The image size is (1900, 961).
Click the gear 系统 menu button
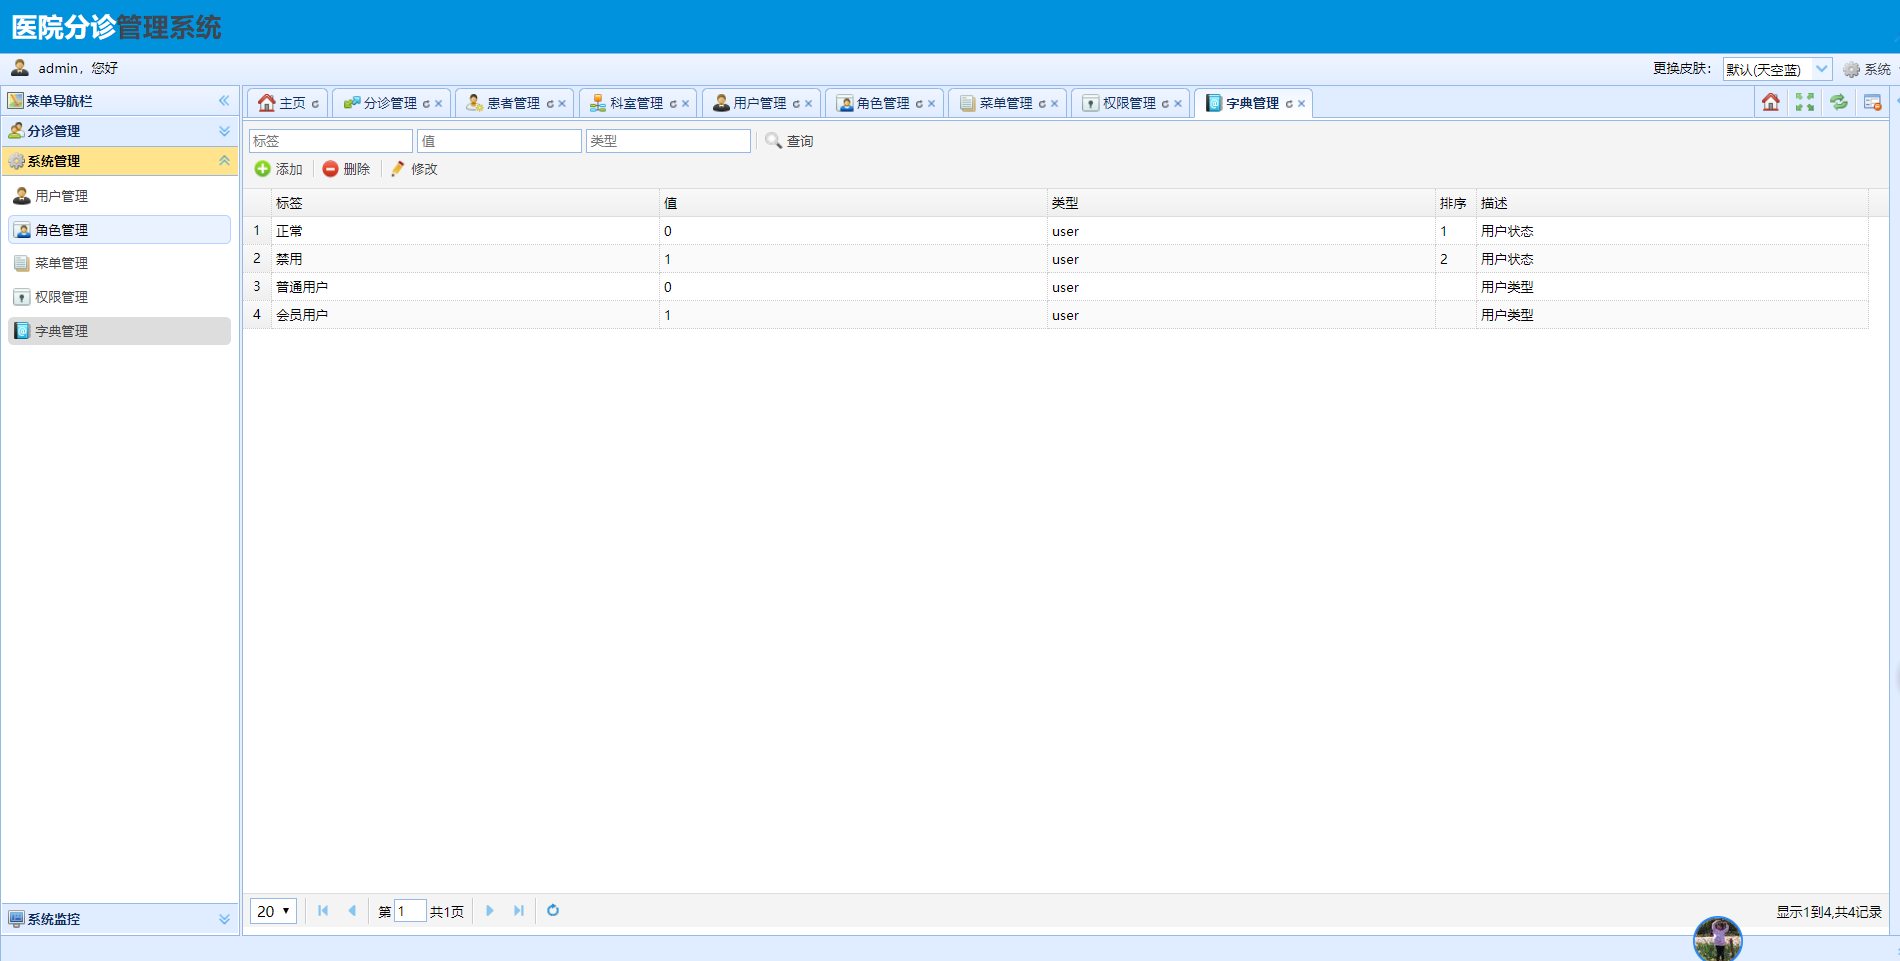point(1867,69)
